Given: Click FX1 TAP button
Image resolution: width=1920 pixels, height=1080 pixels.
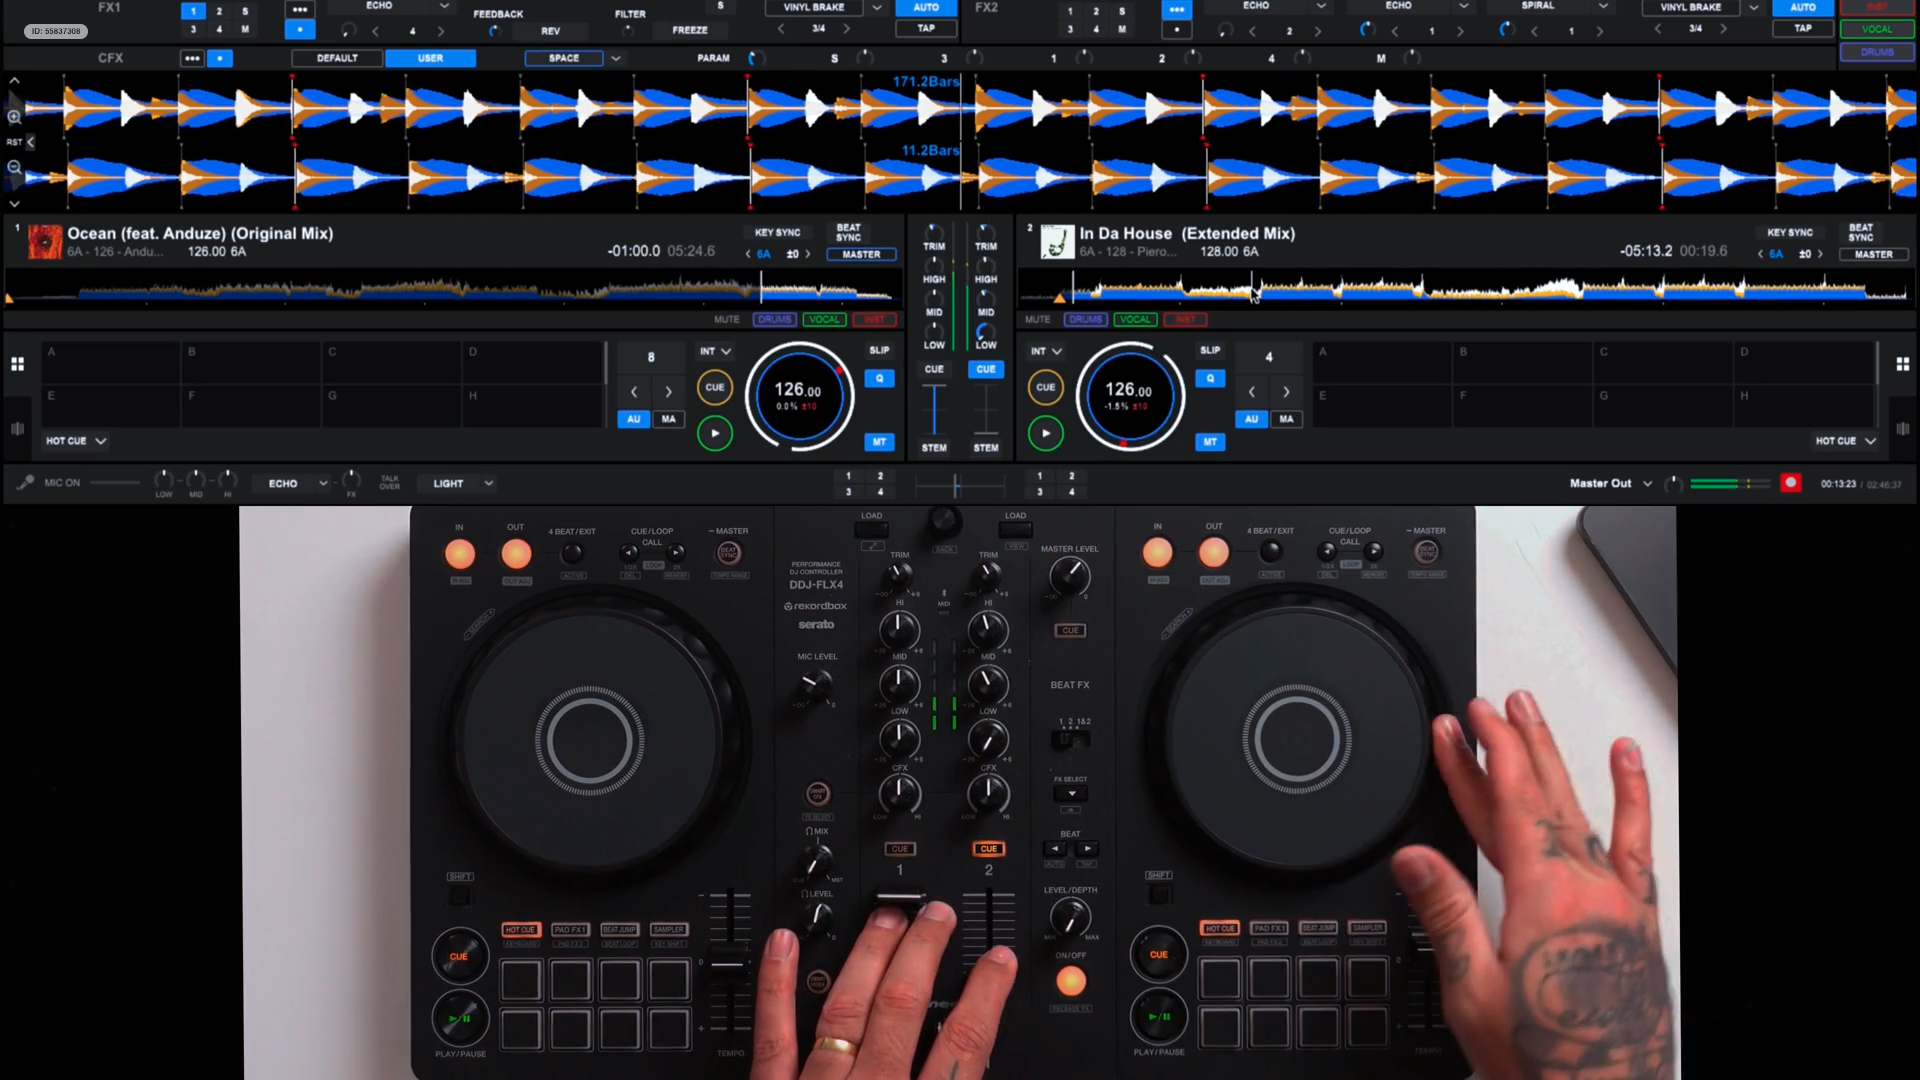Looking at the screenshot, I should 926,28.
